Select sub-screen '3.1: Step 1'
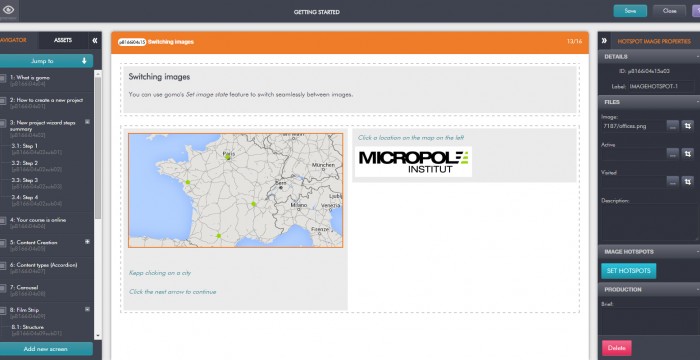Viewport: 700px width, 360px height. click(x=25, y=146)
